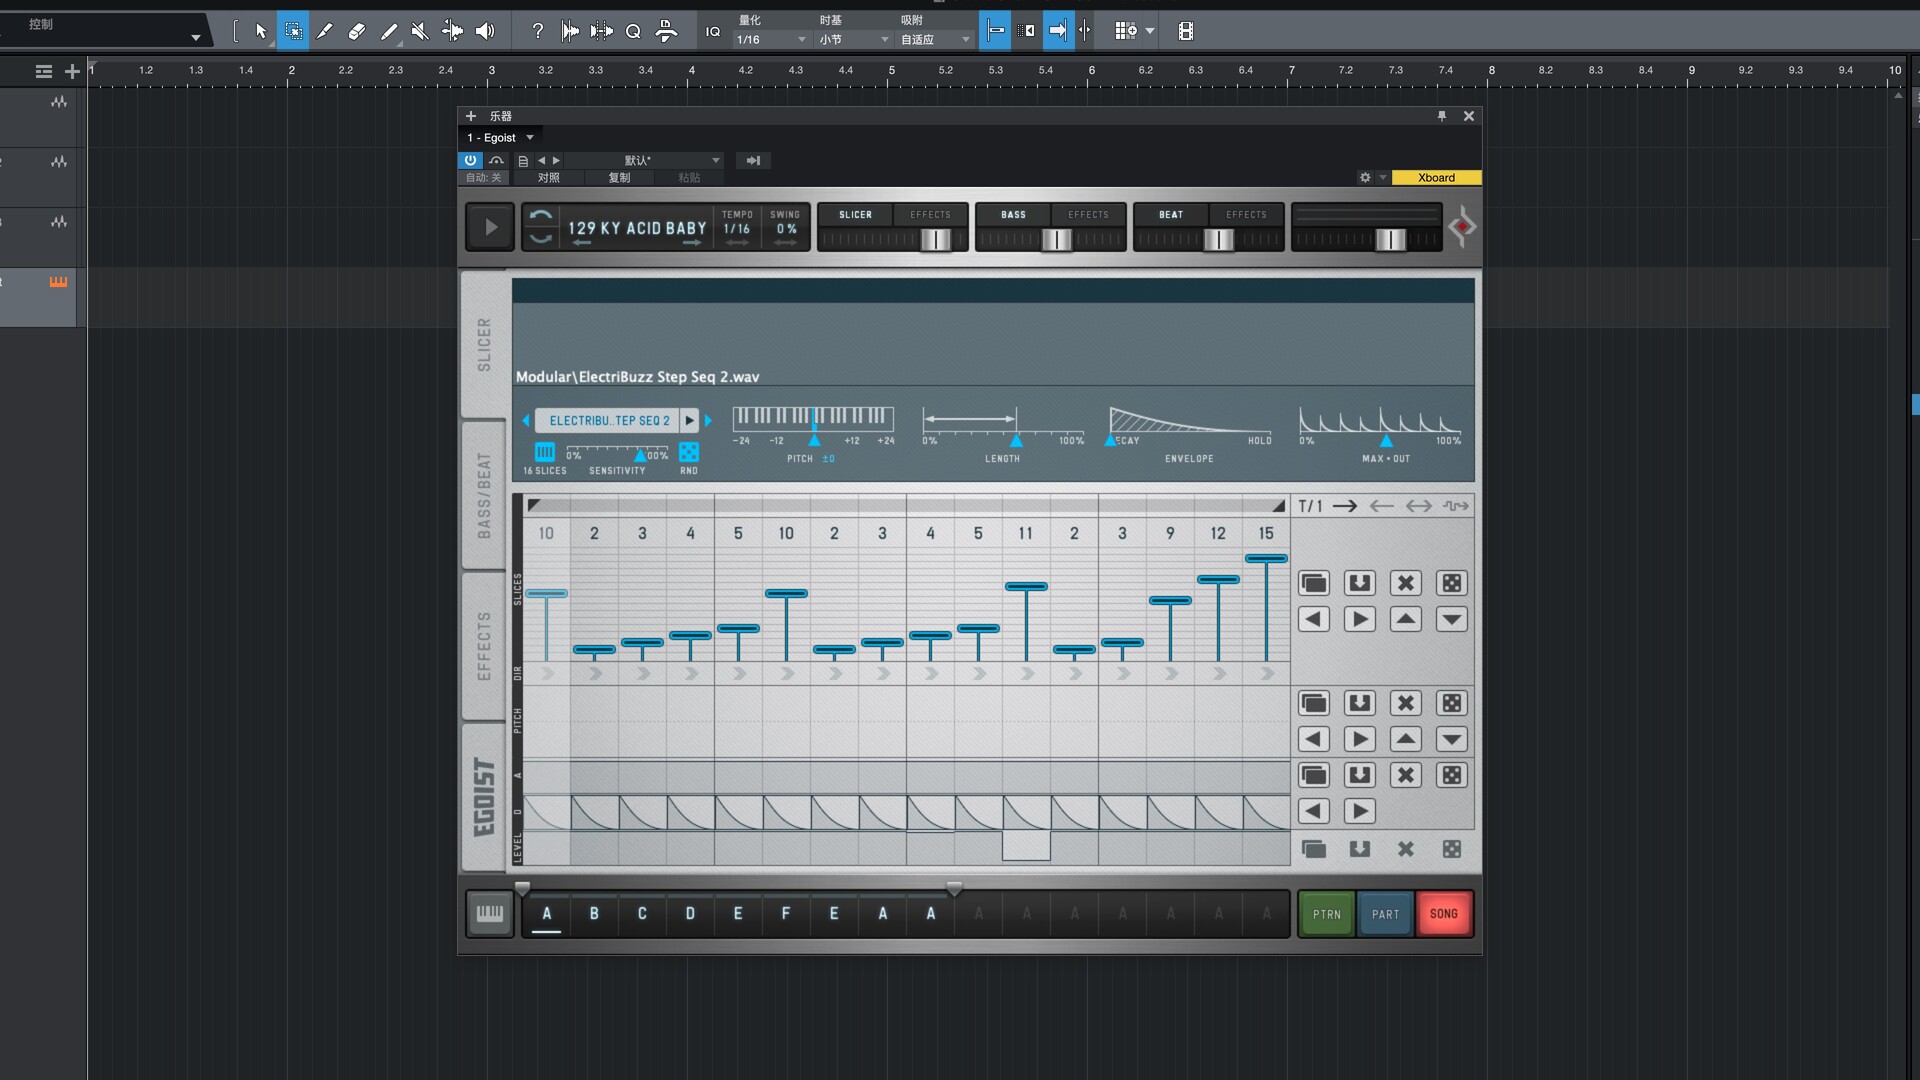1920x1080 pixels.
Task: Set sequencer direction to ping-pong arrow
Action: point(1419,506)
